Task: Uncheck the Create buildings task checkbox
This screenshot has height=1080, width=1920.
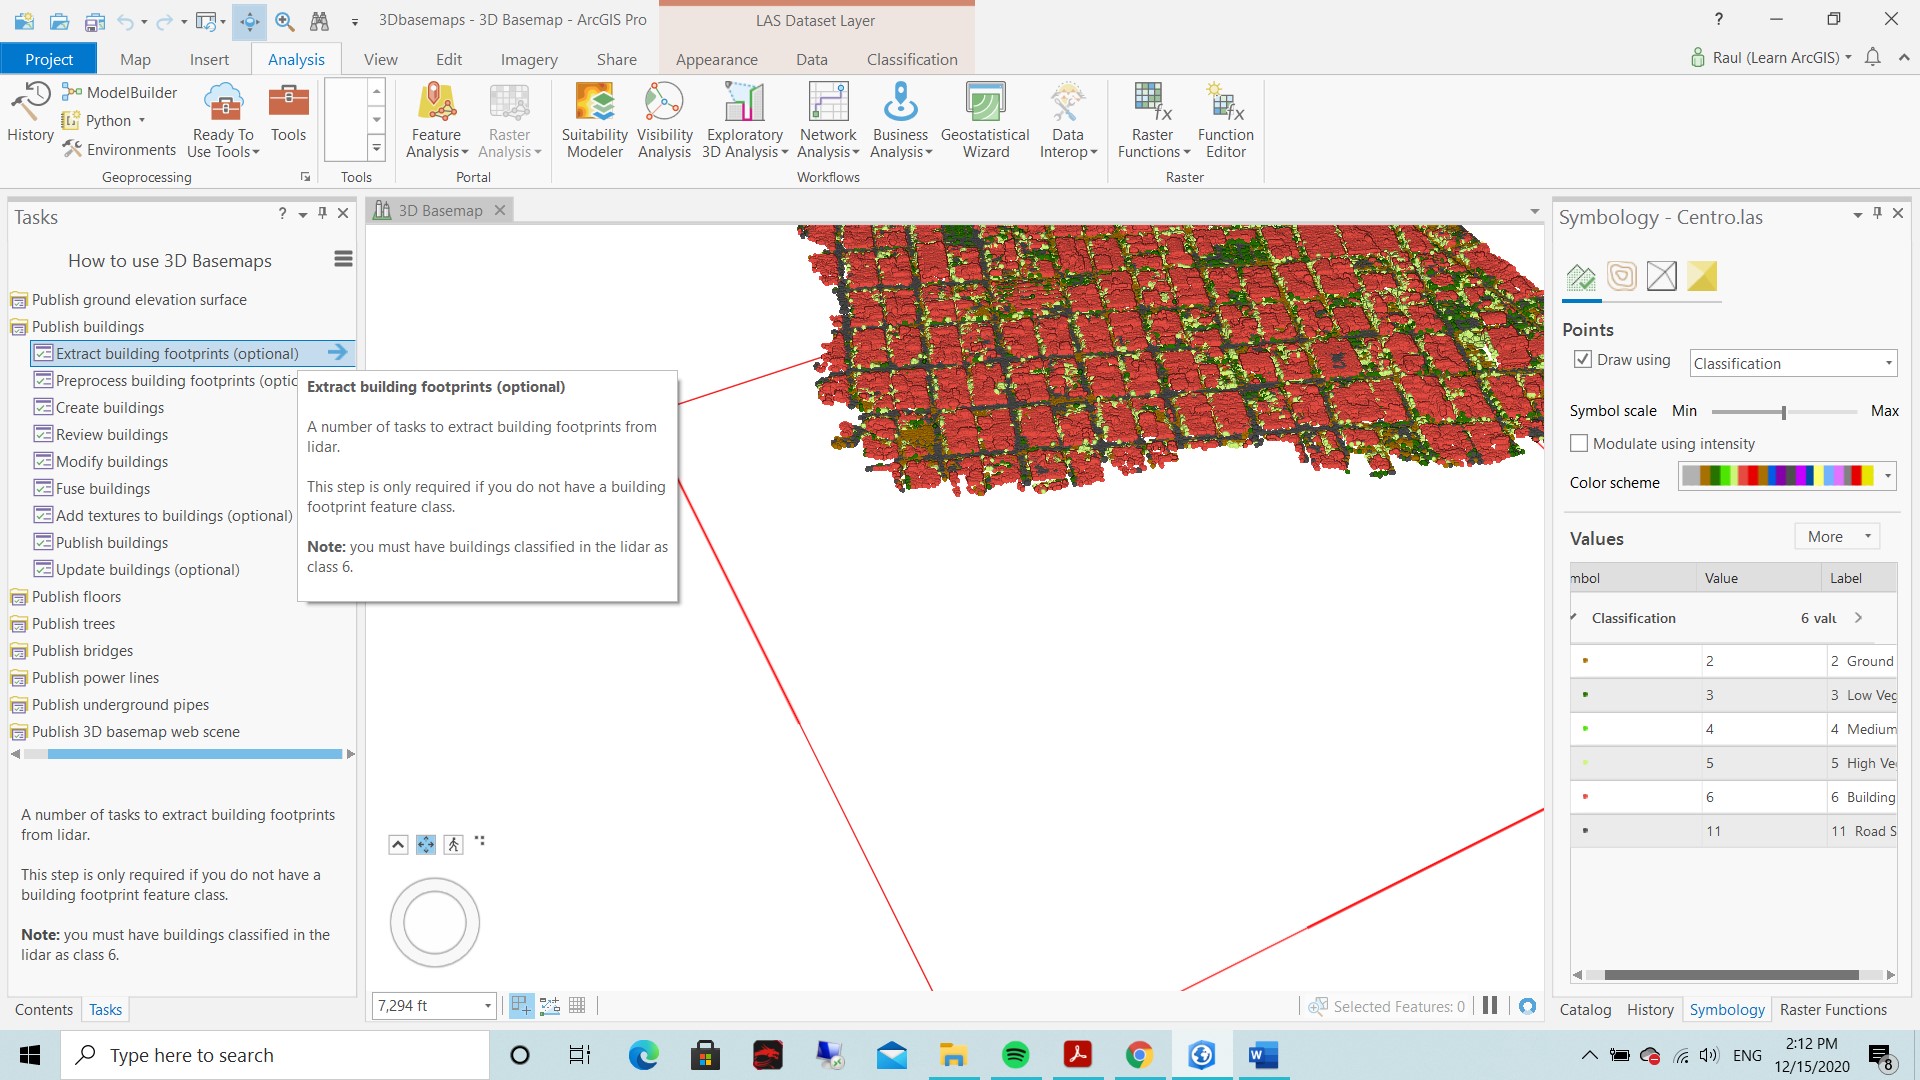Action: point(44,407)
